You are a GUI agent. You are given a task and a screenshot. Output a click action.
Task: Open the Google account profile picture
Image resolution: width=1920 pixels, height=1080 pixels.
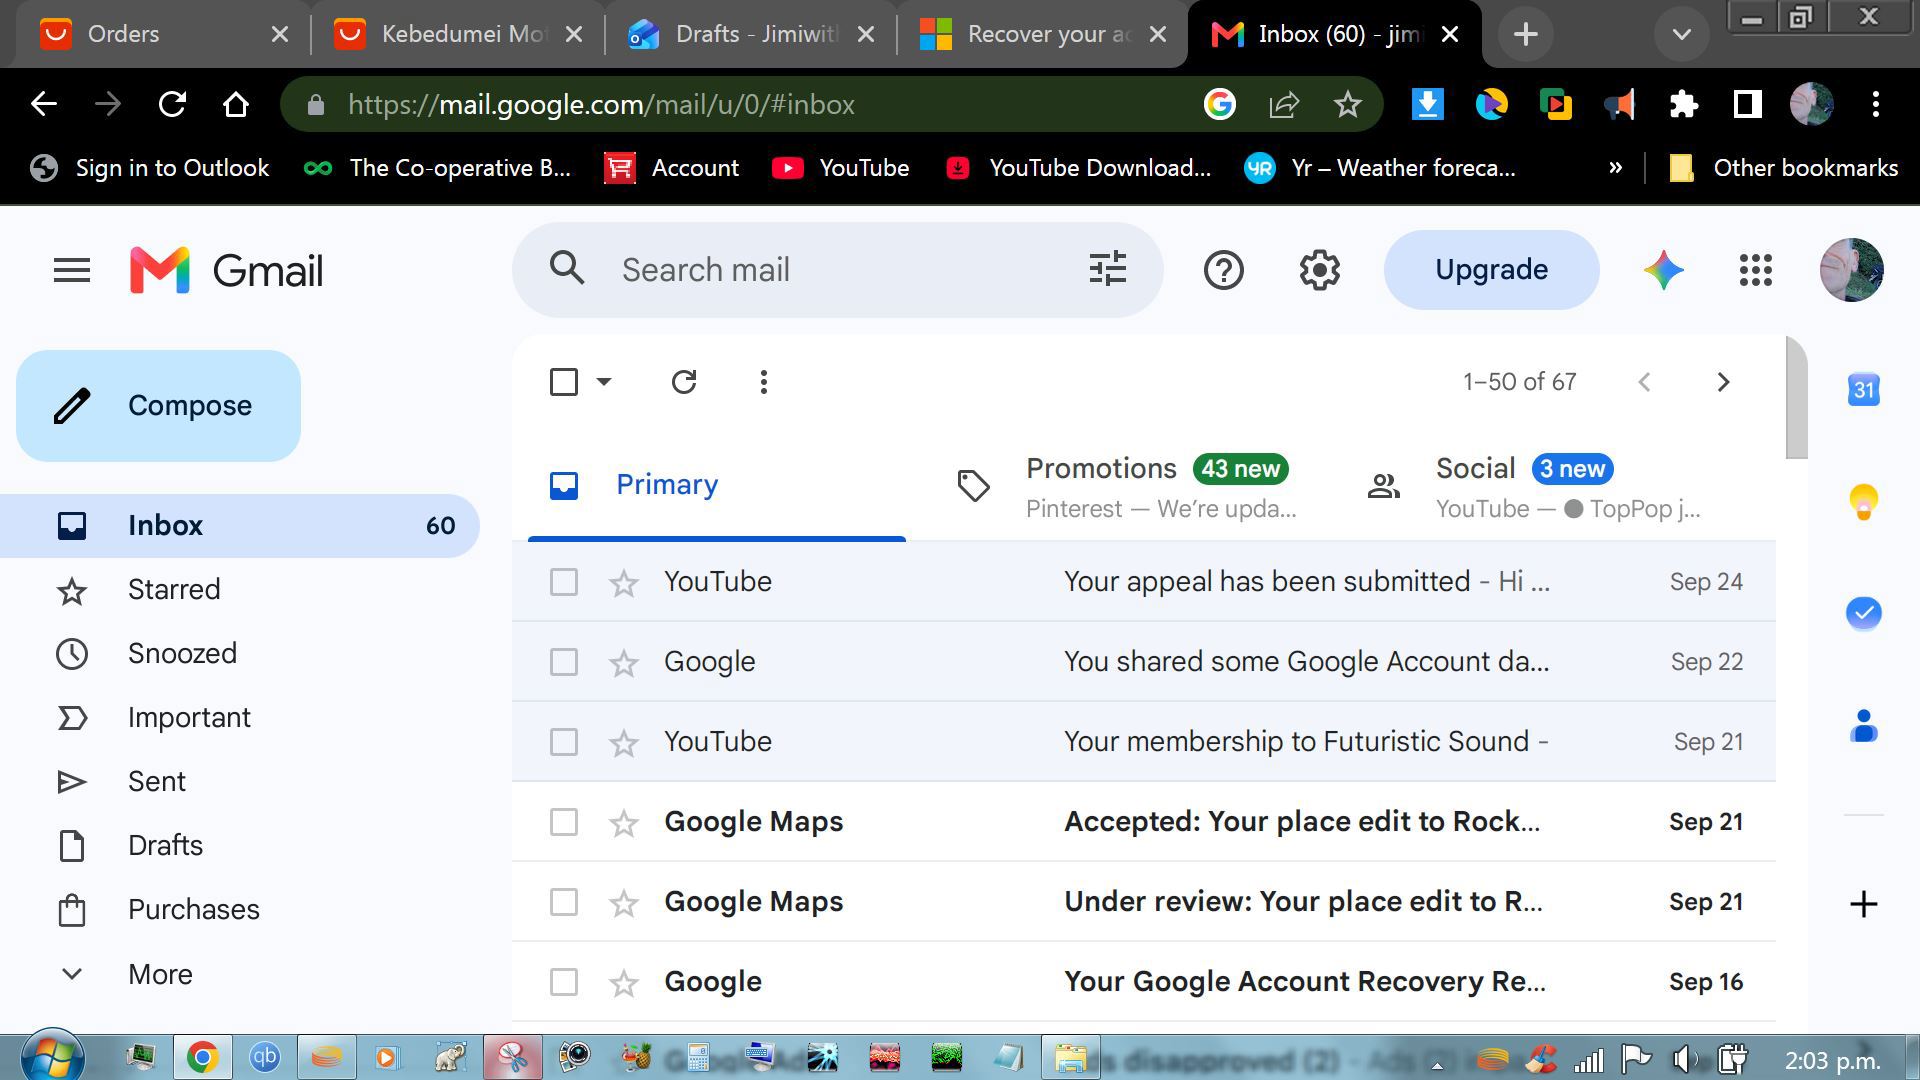1851,270
